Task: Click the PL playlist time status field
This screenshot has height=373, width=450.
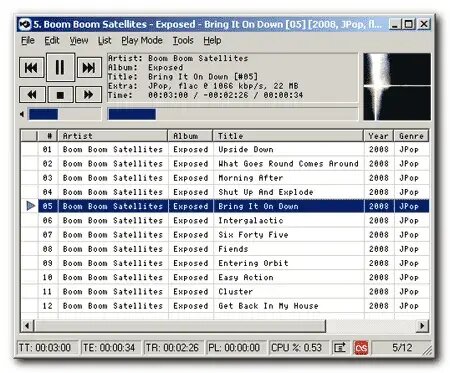Action: [236, 348]
